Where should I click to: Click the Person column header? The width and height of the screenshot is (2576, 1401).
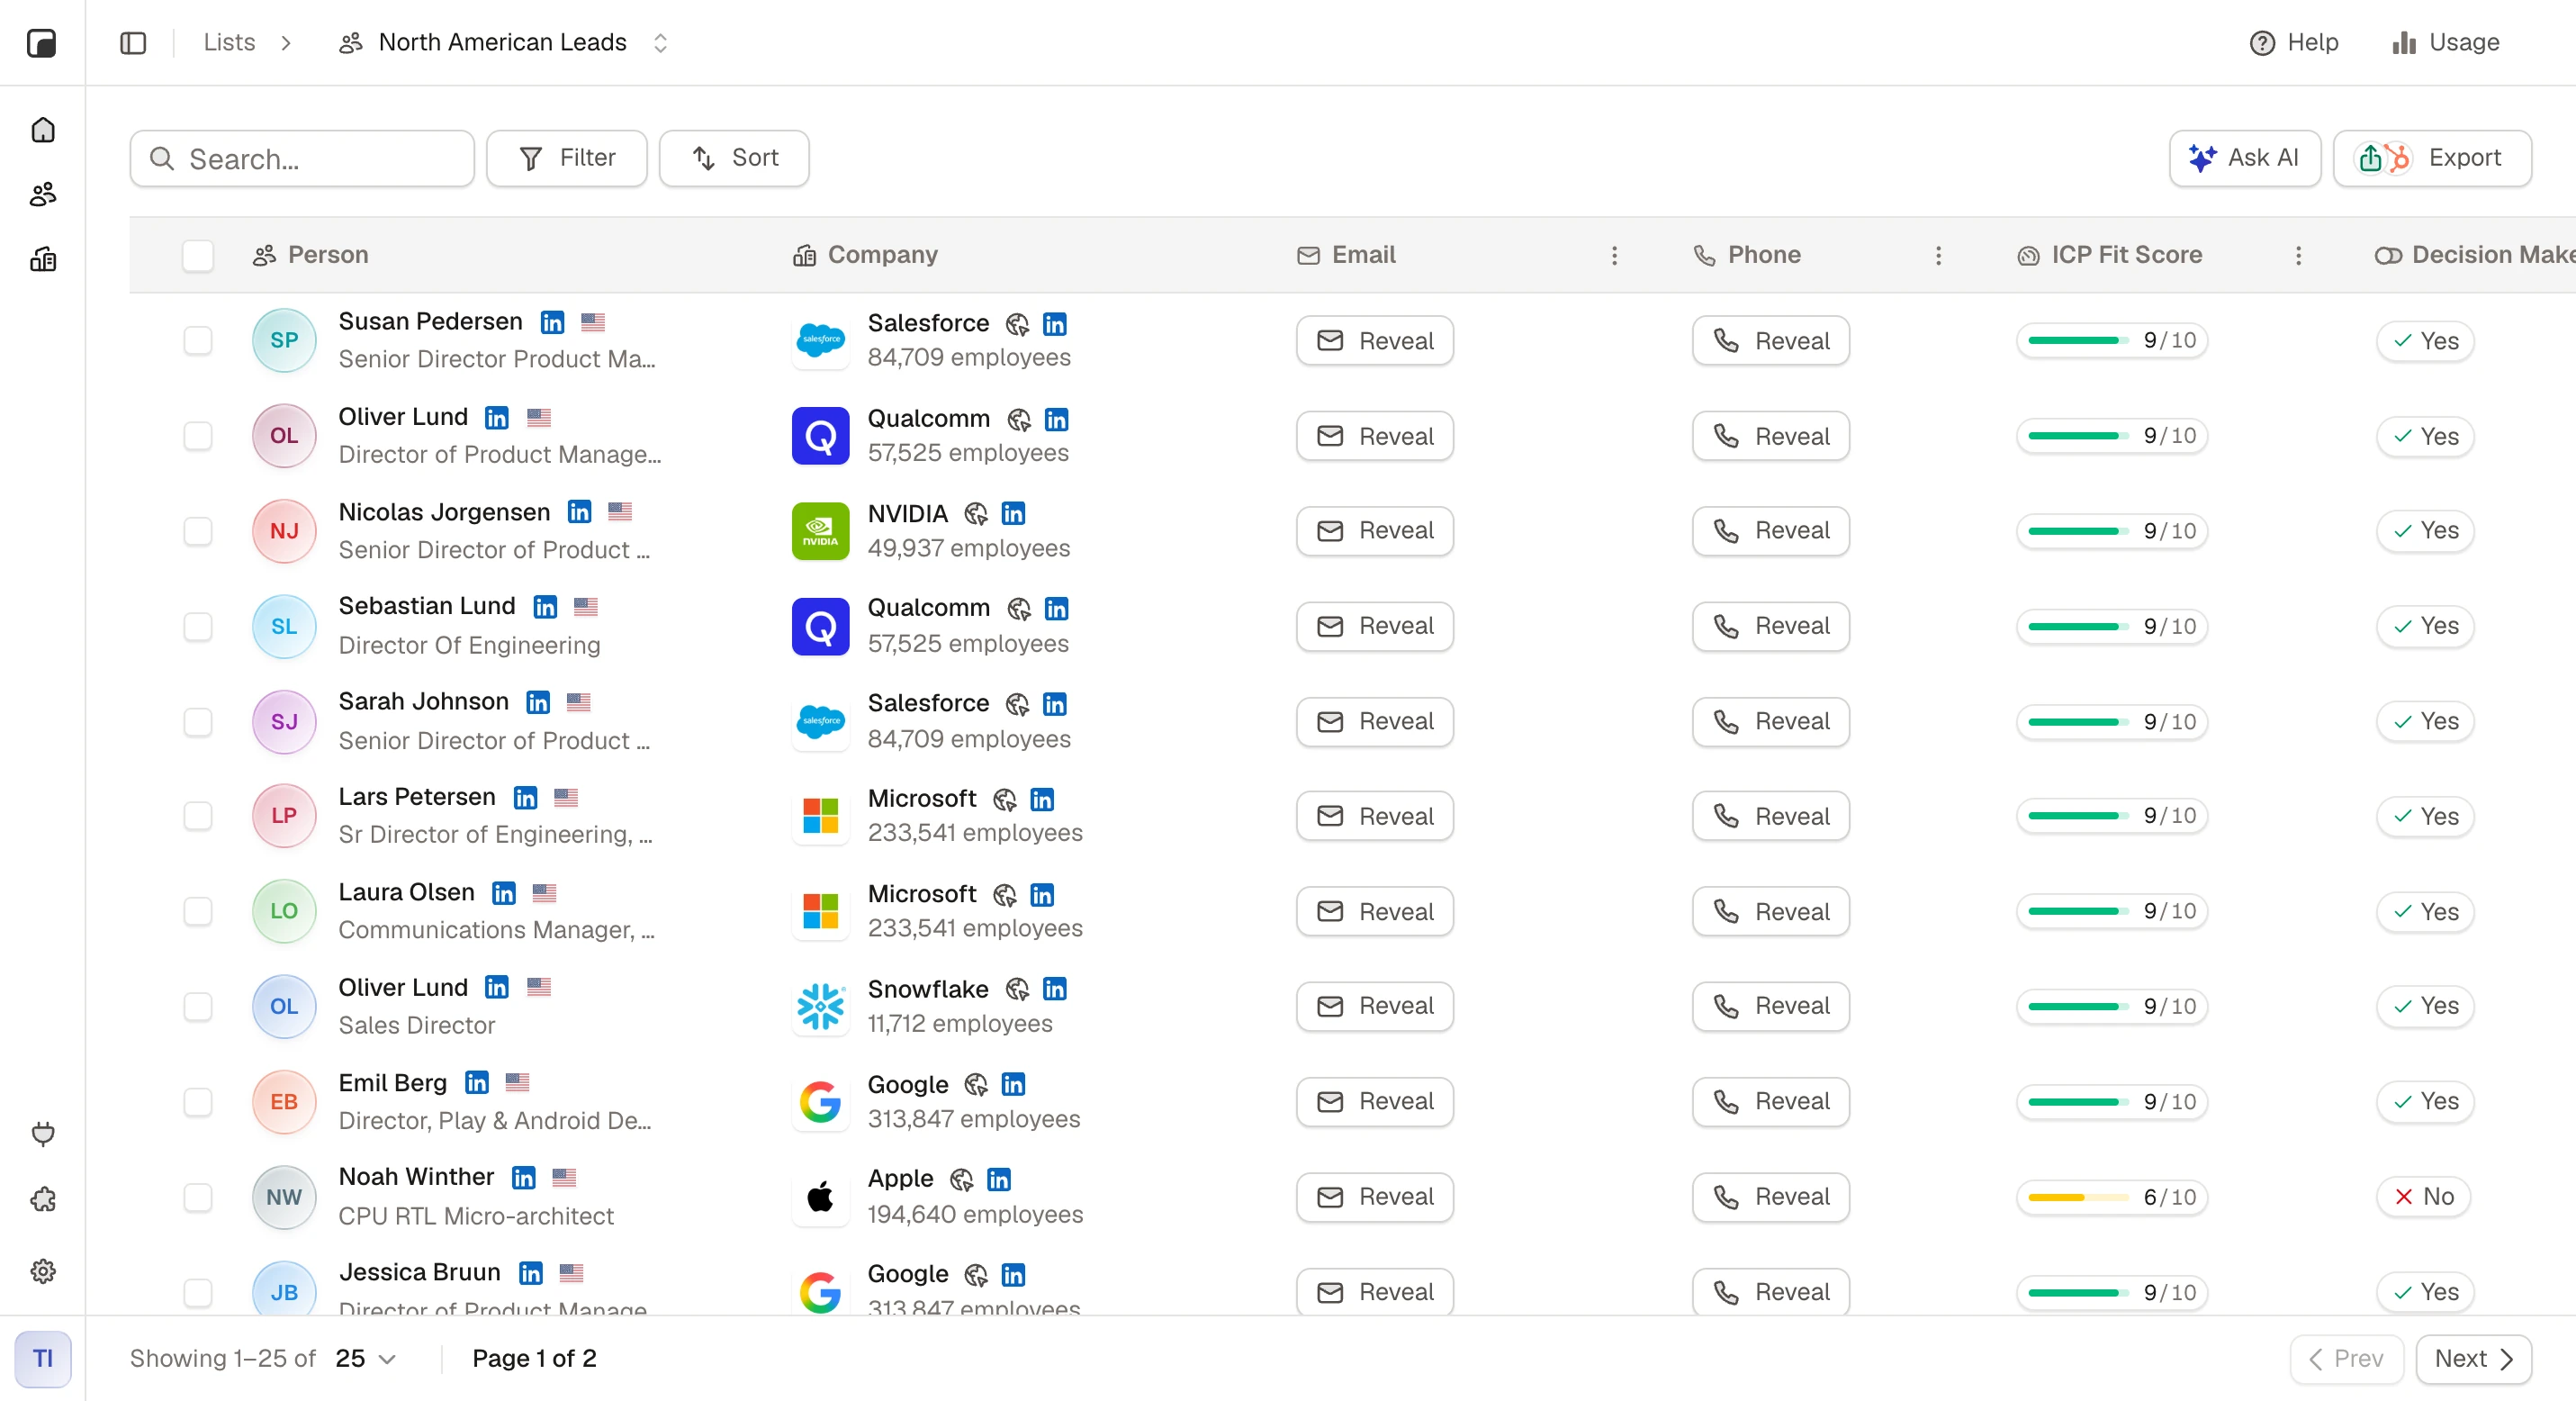click(311, 256)
